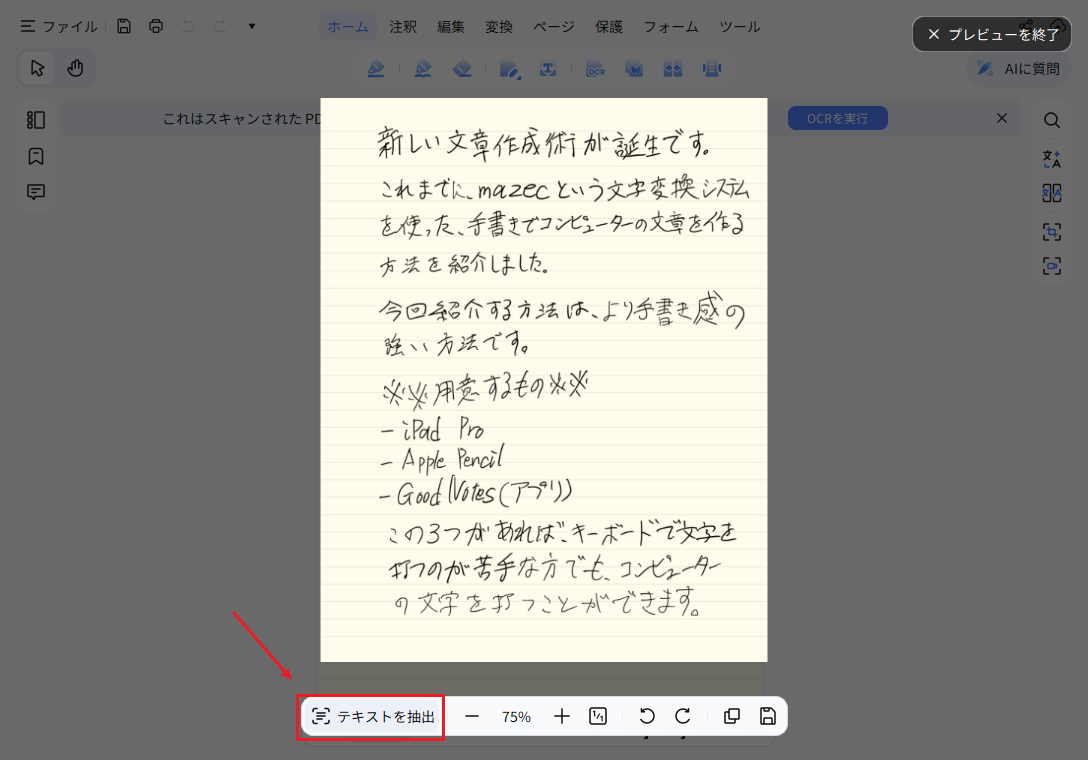Screen dimensions: 1088x760
Task: Open the bookmarks panel in left sidebar
Action: pos(36,156)
